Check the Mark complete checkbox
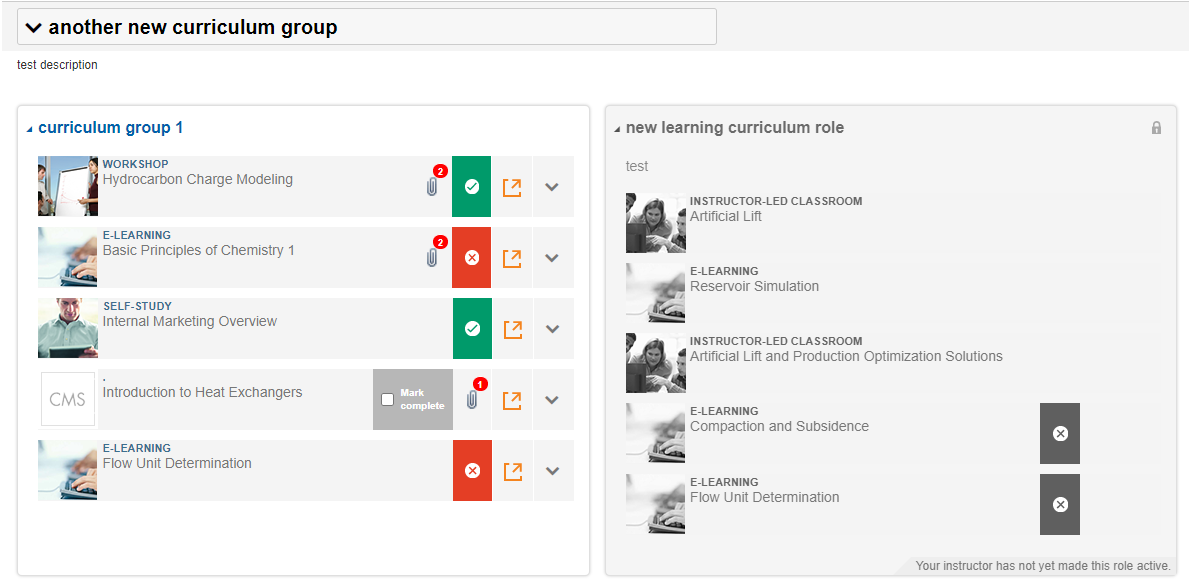 point(387,400)
